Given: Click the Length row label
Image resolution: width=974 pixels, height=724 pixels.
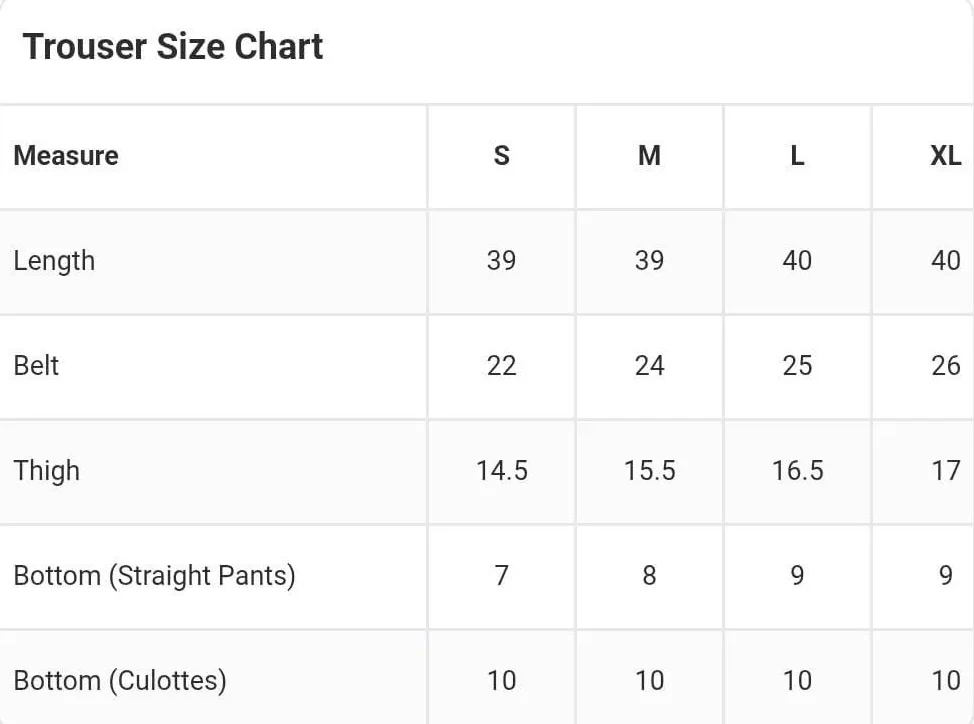Looking at the screenshot, I should pyautogui.click(x=54, y=261).
